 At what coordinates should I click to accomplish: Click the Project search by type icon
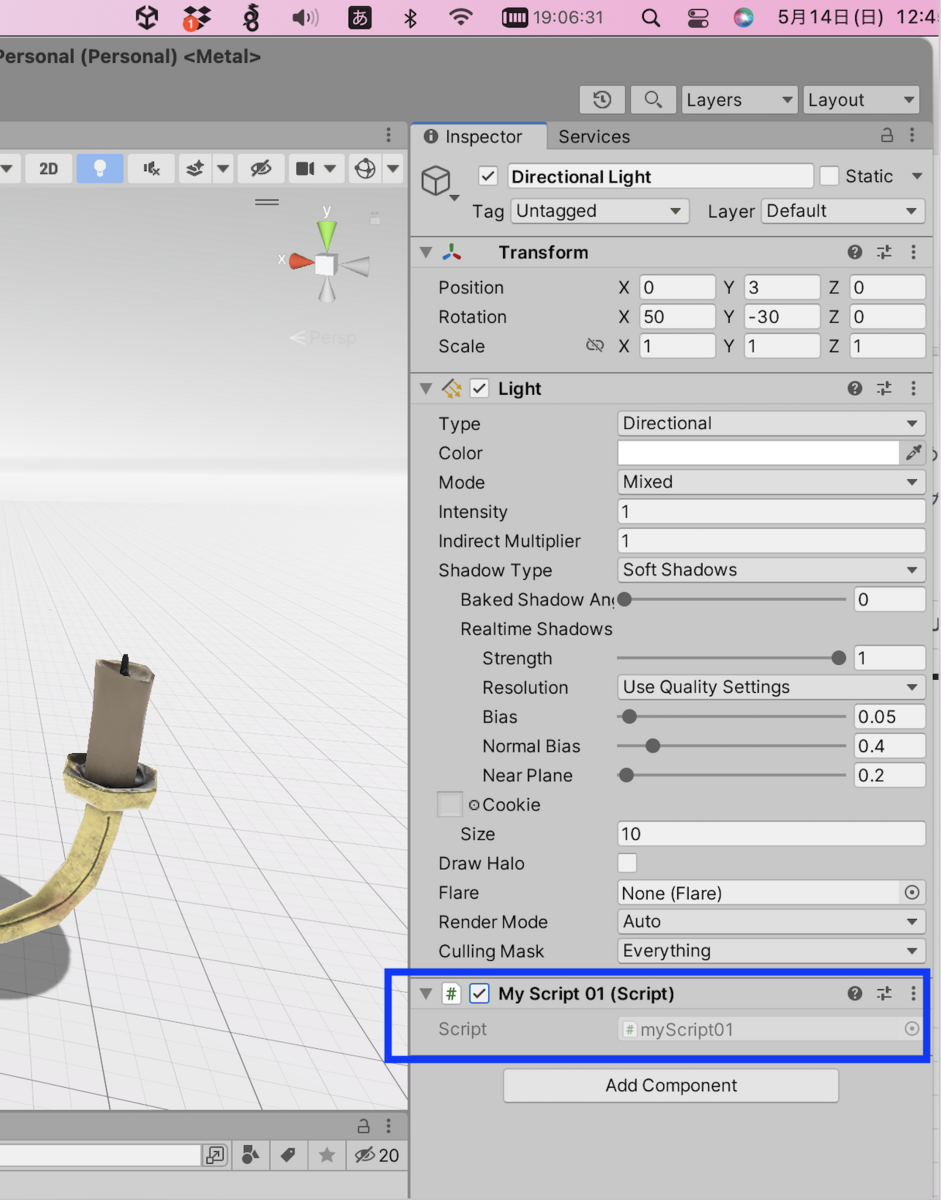(x=250, y=1155)
